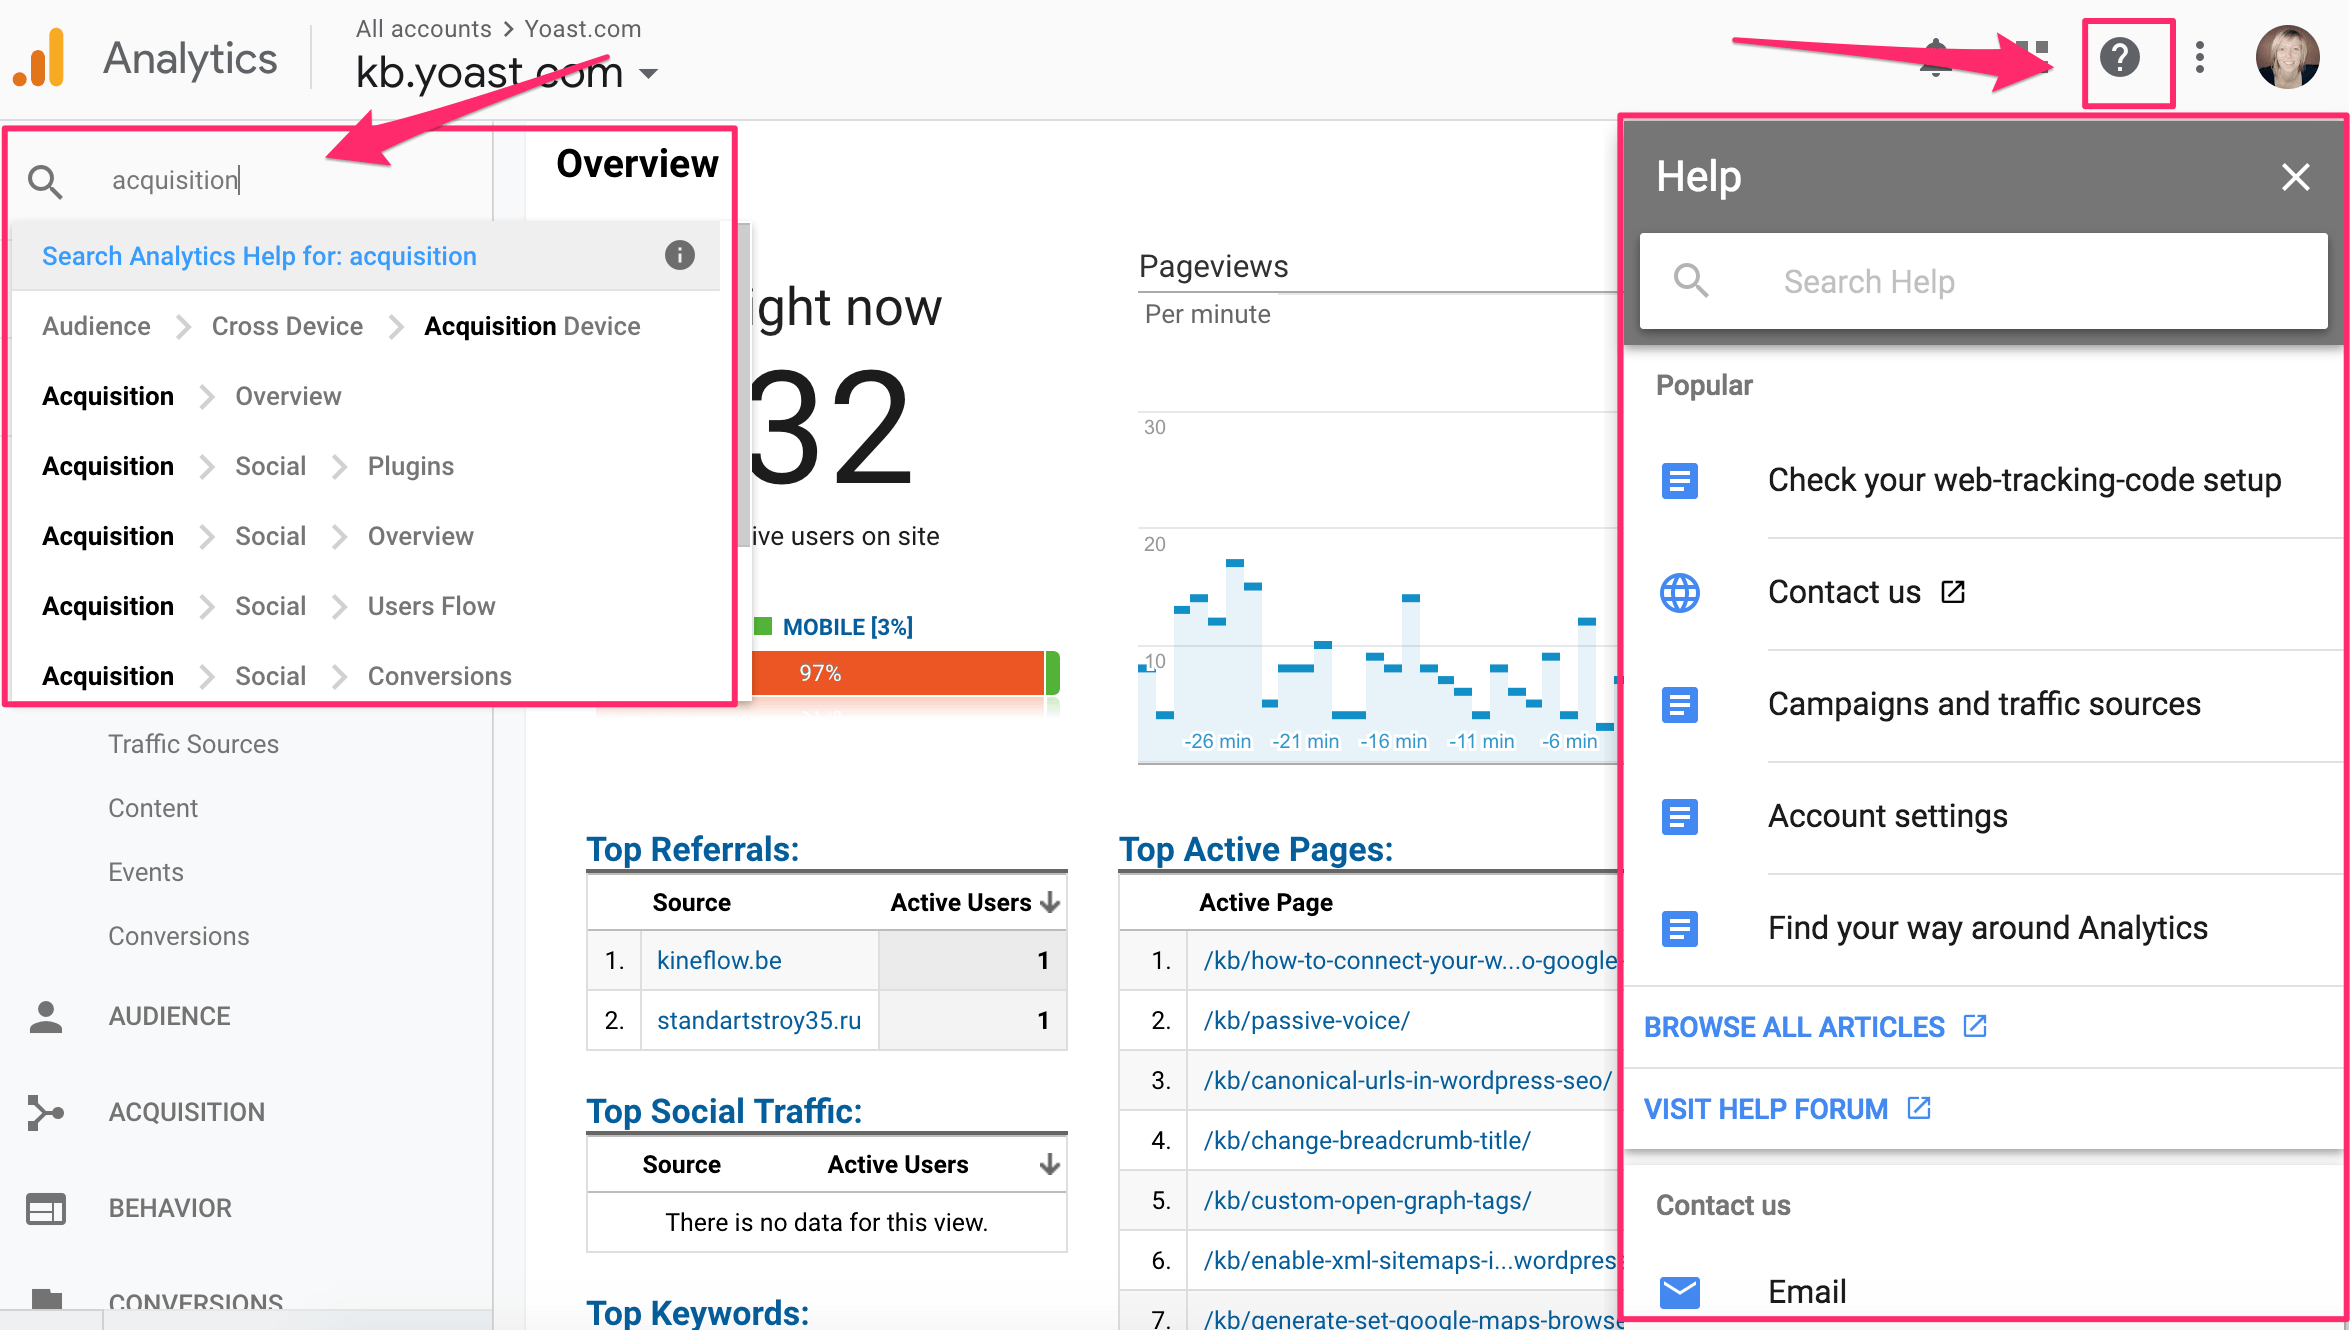This screenshot has height=1330, width=2350.
Task: Sort Top Social Traffic by Active Users arrow
Action: (1049, 1164)
